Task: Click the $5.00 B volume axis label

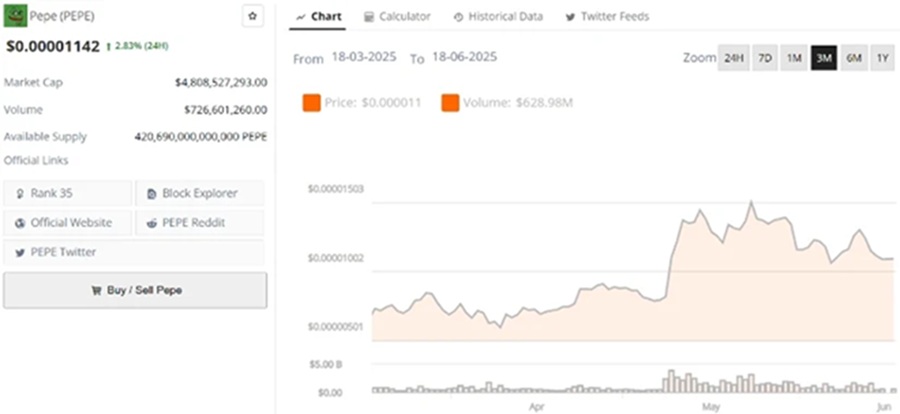Action: pyautogui.click(x=325, y=365)
